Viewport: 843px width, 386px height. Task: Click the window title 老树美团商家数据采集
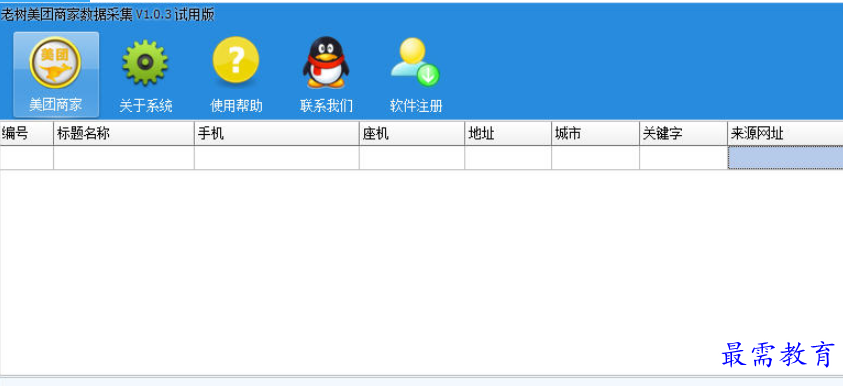66,15
